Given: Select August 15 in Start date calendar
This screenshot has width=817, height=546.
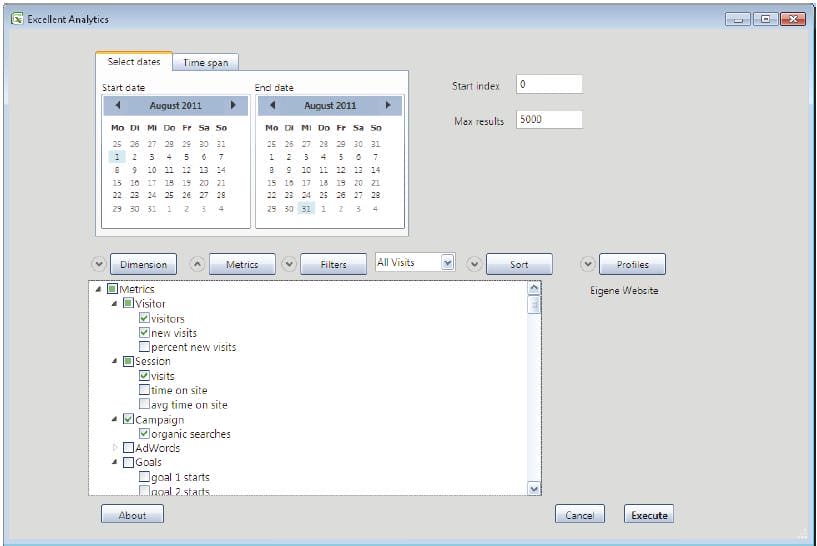Looking at the screenshot, I should click(117, 183).
